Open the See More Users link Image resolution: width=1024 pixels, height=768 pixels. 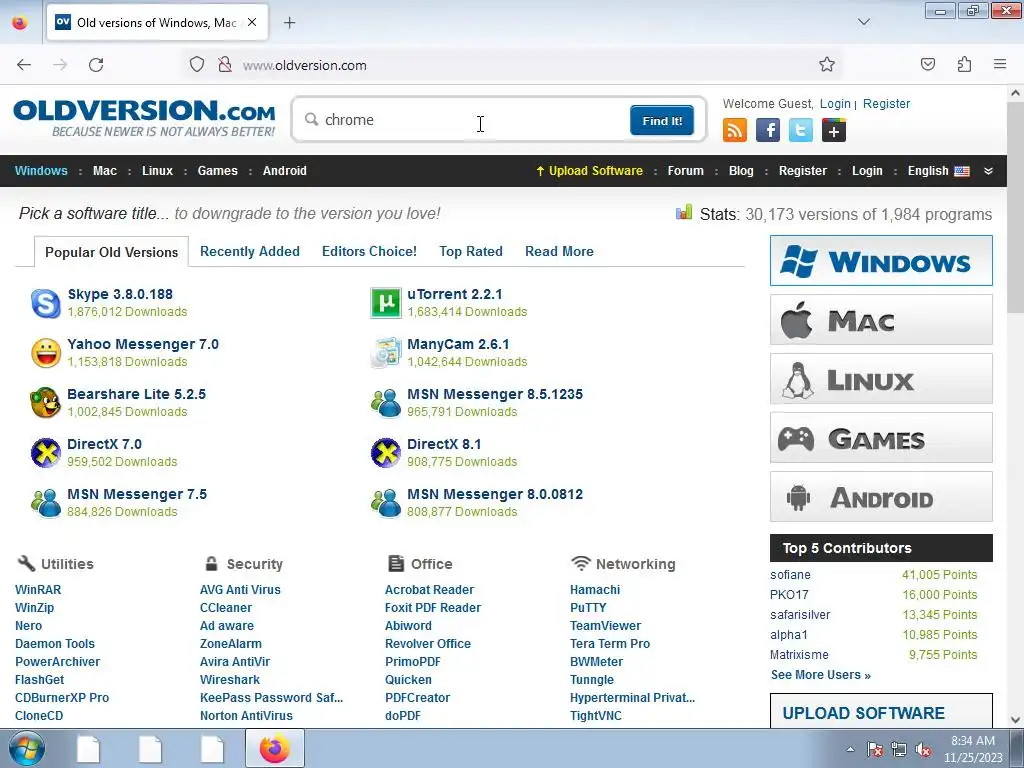click(820, 675)
